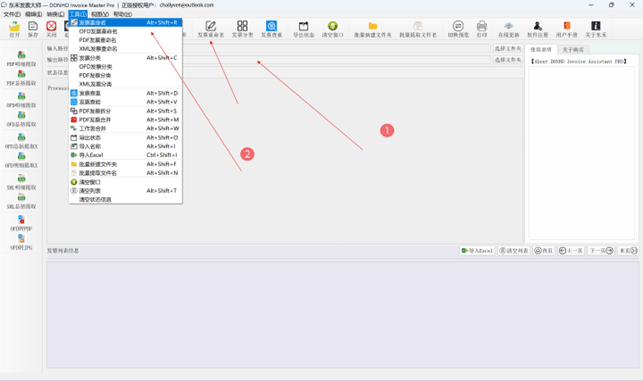Click the 保存 (Save) toolbar icon
Screen dimensions: 643x381
tap(33, 26)
